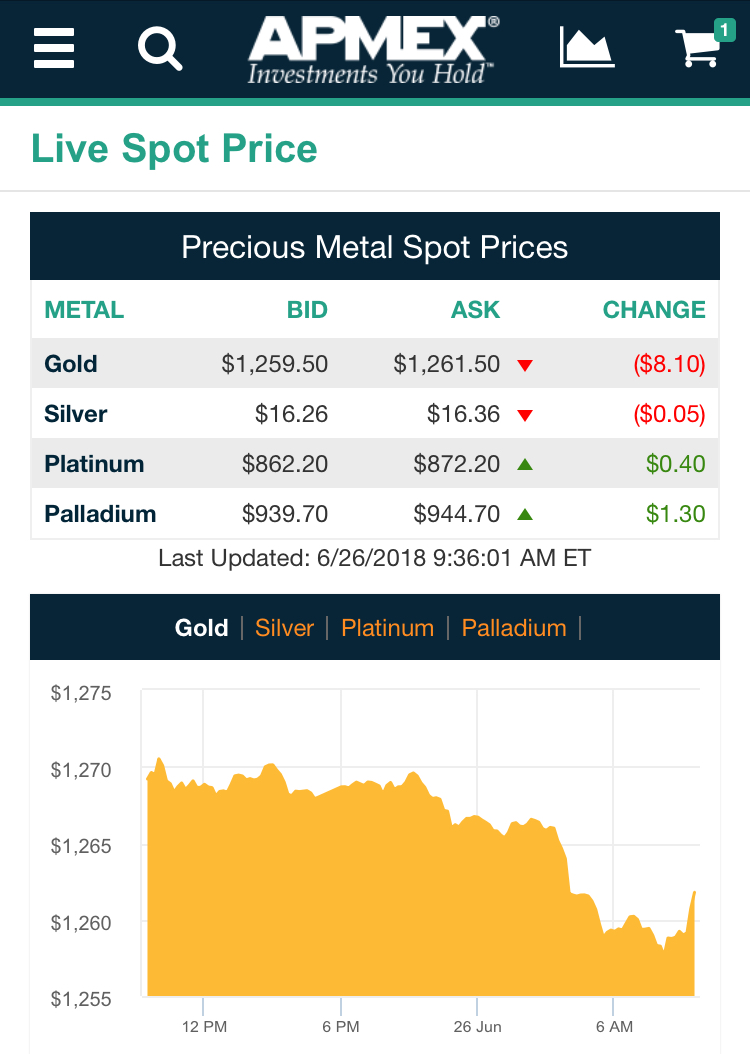Switch chart to the Silver tab
Screen dimensions: 750x1054
(284, 628)
